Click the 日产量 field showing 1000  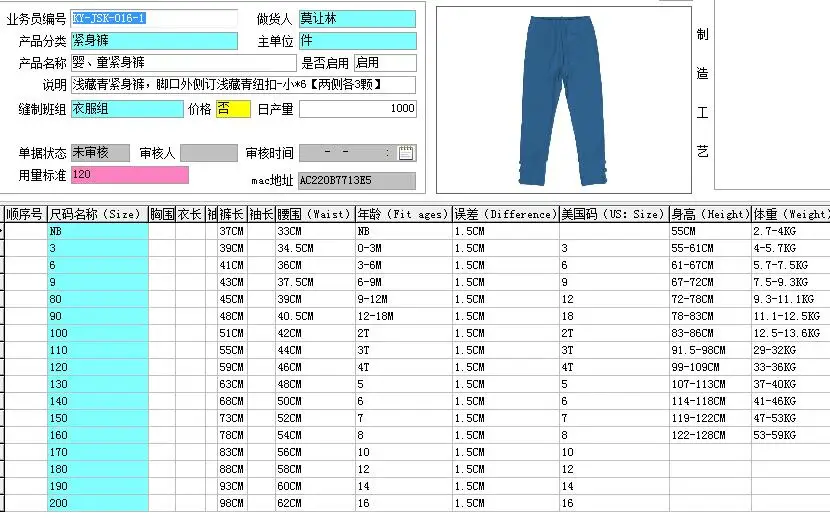(357, 109)
